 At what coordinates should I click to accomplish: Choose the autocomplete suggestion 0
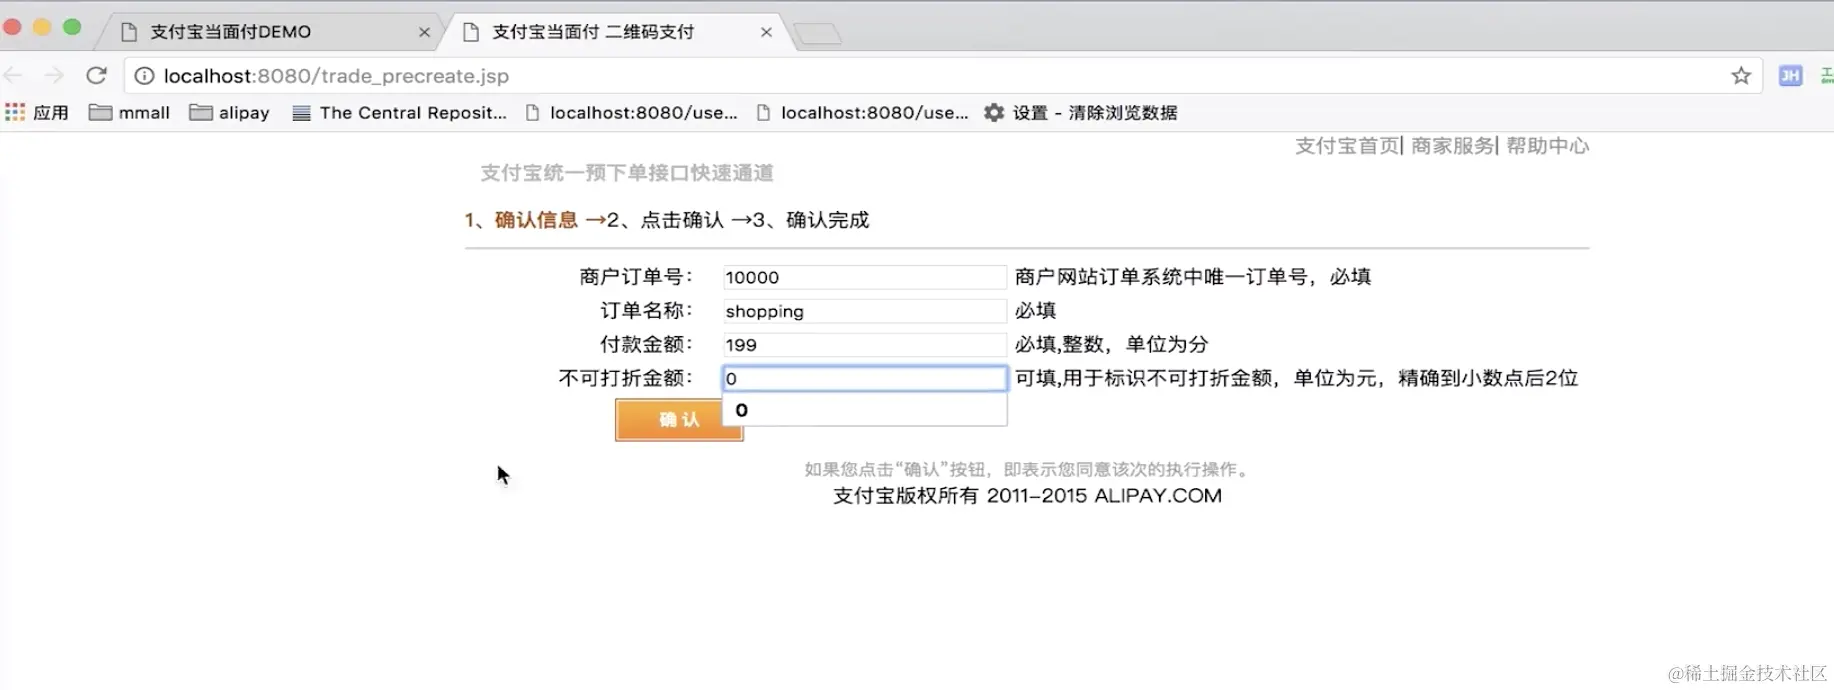coord(864,410)
